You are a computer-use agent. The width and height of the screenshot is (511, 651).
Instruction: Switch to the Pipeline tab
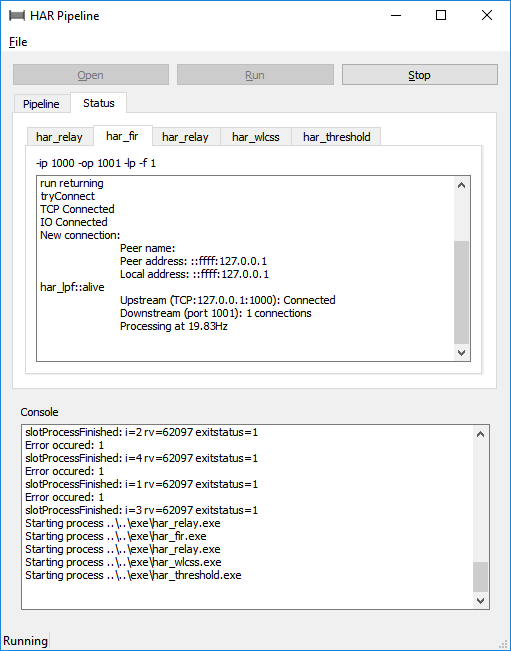coord(41,104)
